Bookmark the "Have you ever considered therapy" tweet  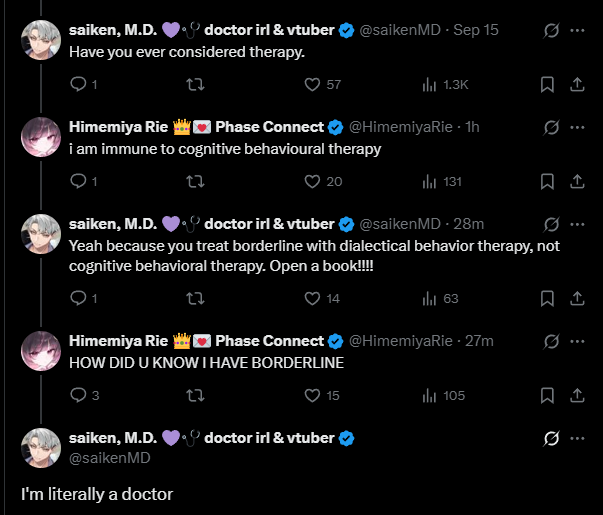[x=547, y=85]
